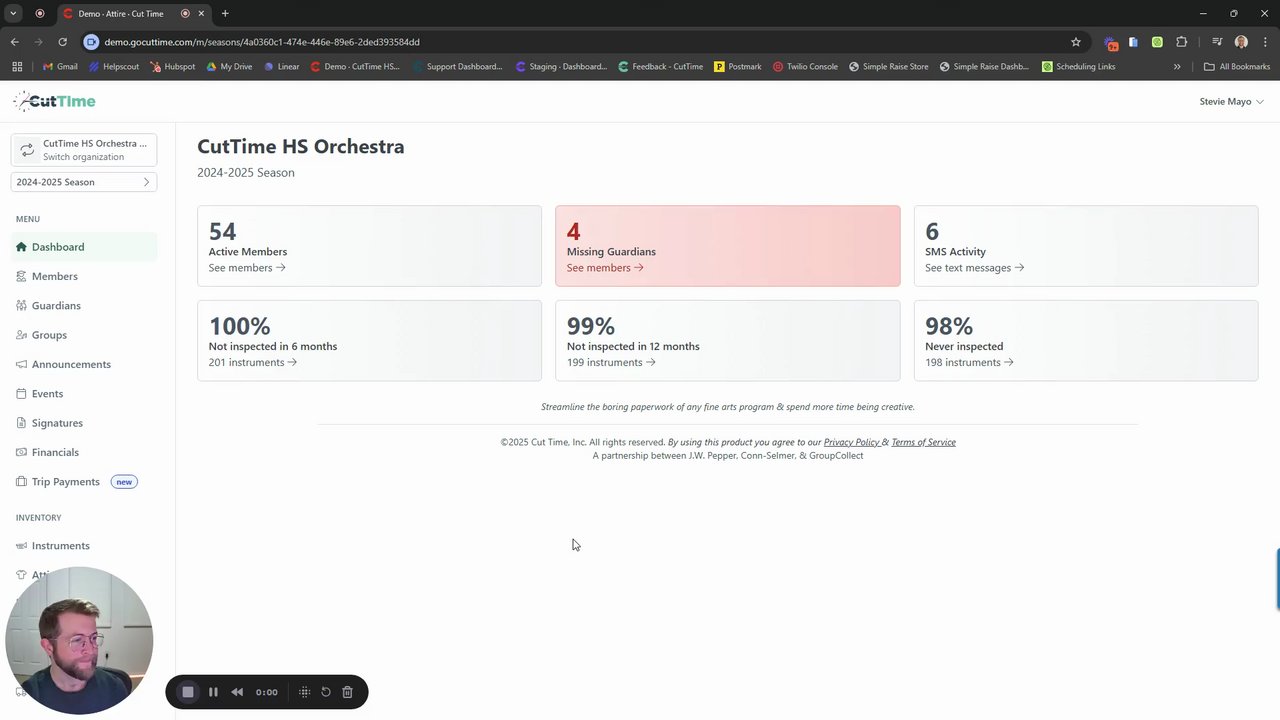Click See members under Active Members
Image resolution: width=1280 pixels, height=720 pixels.
point(247,267)
